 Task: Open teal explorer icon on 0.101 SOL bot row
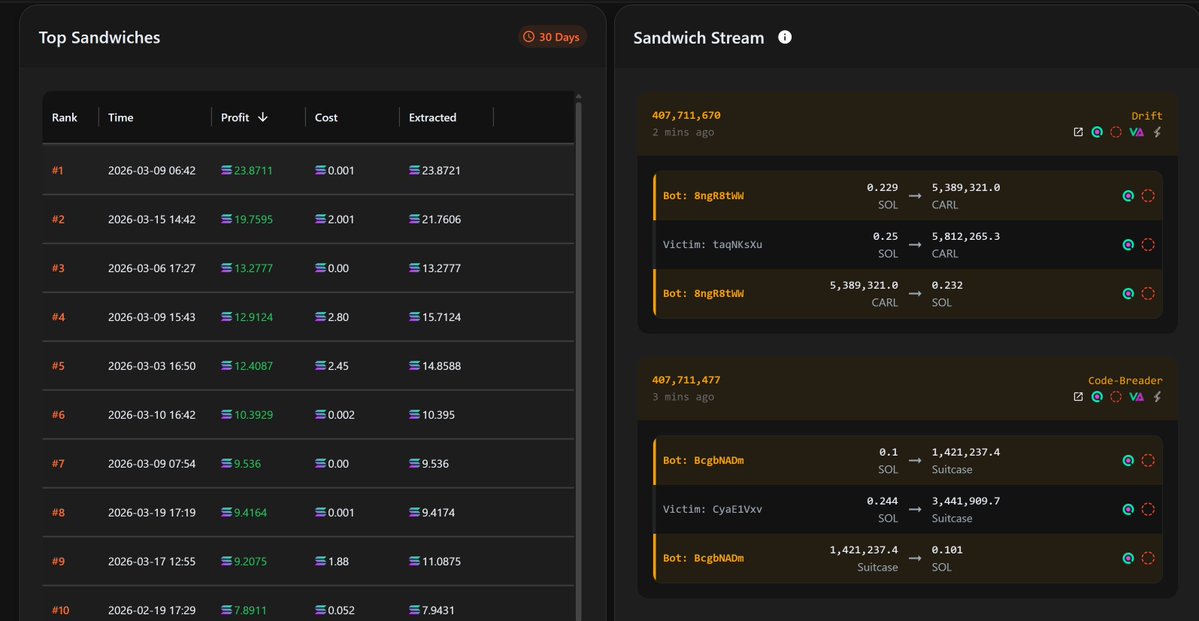pyautogui.click(x=1128, y=558)
